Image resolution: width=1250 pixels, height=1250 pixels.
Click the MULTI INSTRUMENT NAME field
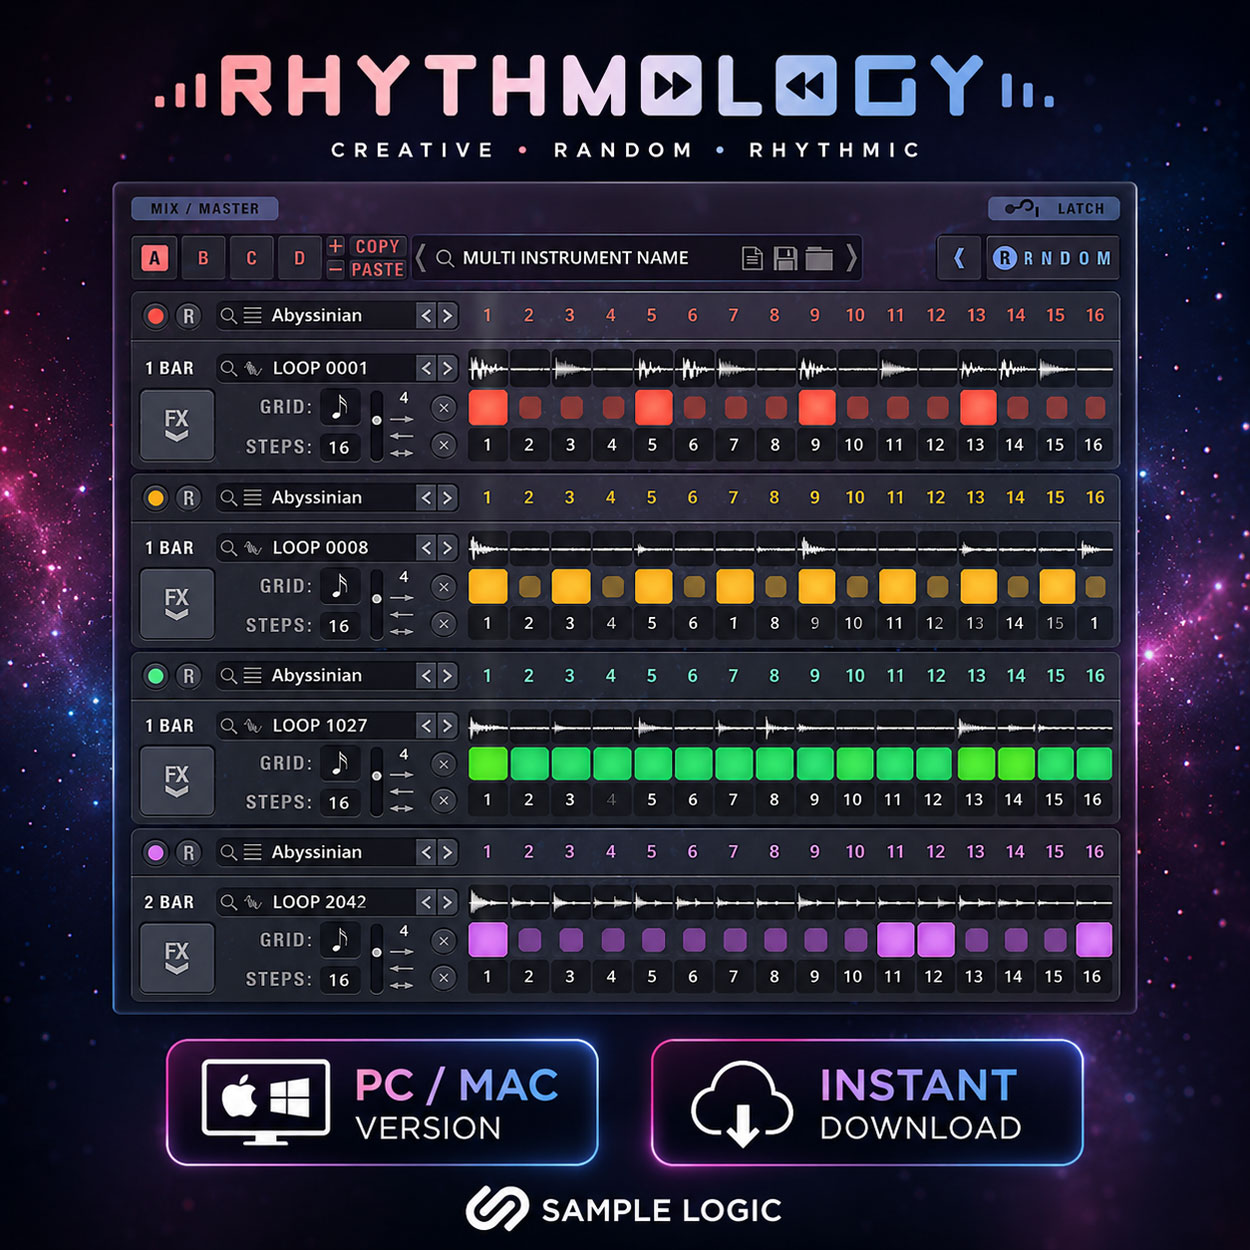576,258
